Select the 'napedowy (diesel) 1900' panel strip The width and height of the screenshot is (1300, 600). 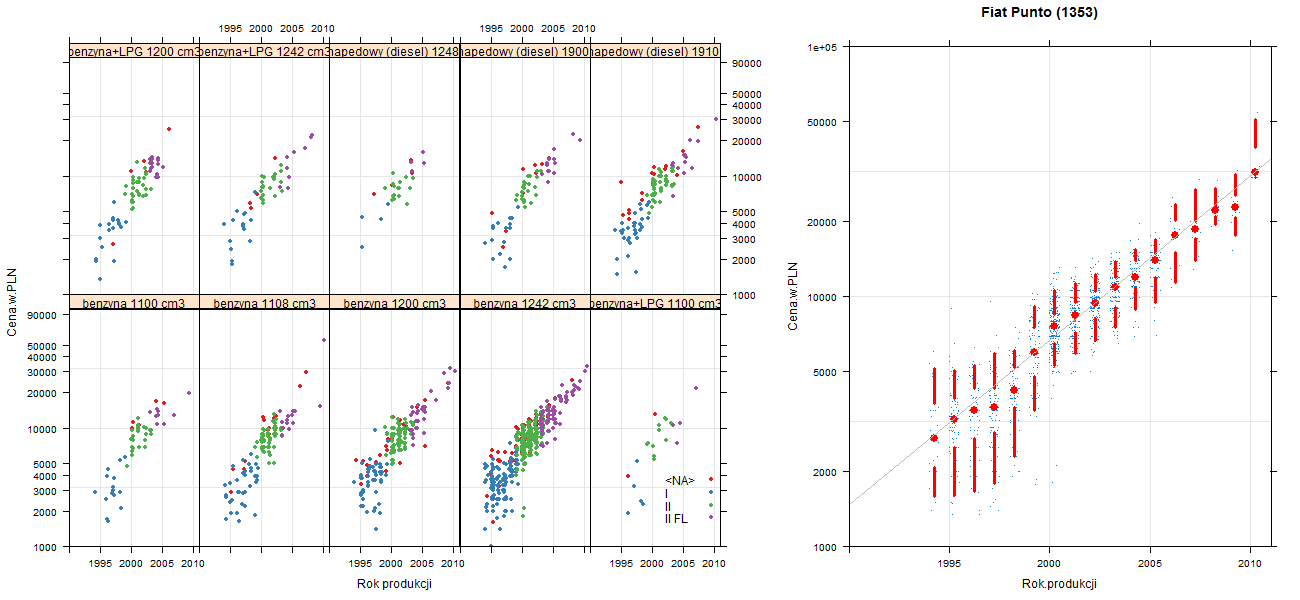point(525,51)
